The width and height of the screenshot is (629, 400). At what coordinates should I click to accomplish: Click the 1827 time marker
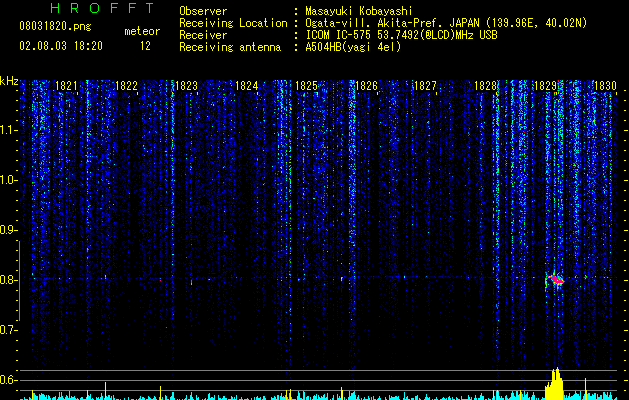(x=425, y=86)
